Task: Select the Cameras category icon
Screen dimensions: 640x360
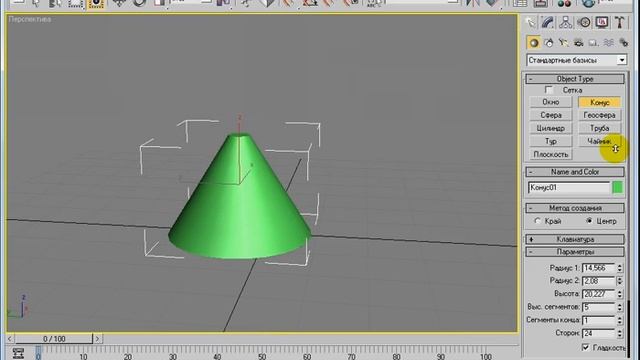Action: point(578,43)
